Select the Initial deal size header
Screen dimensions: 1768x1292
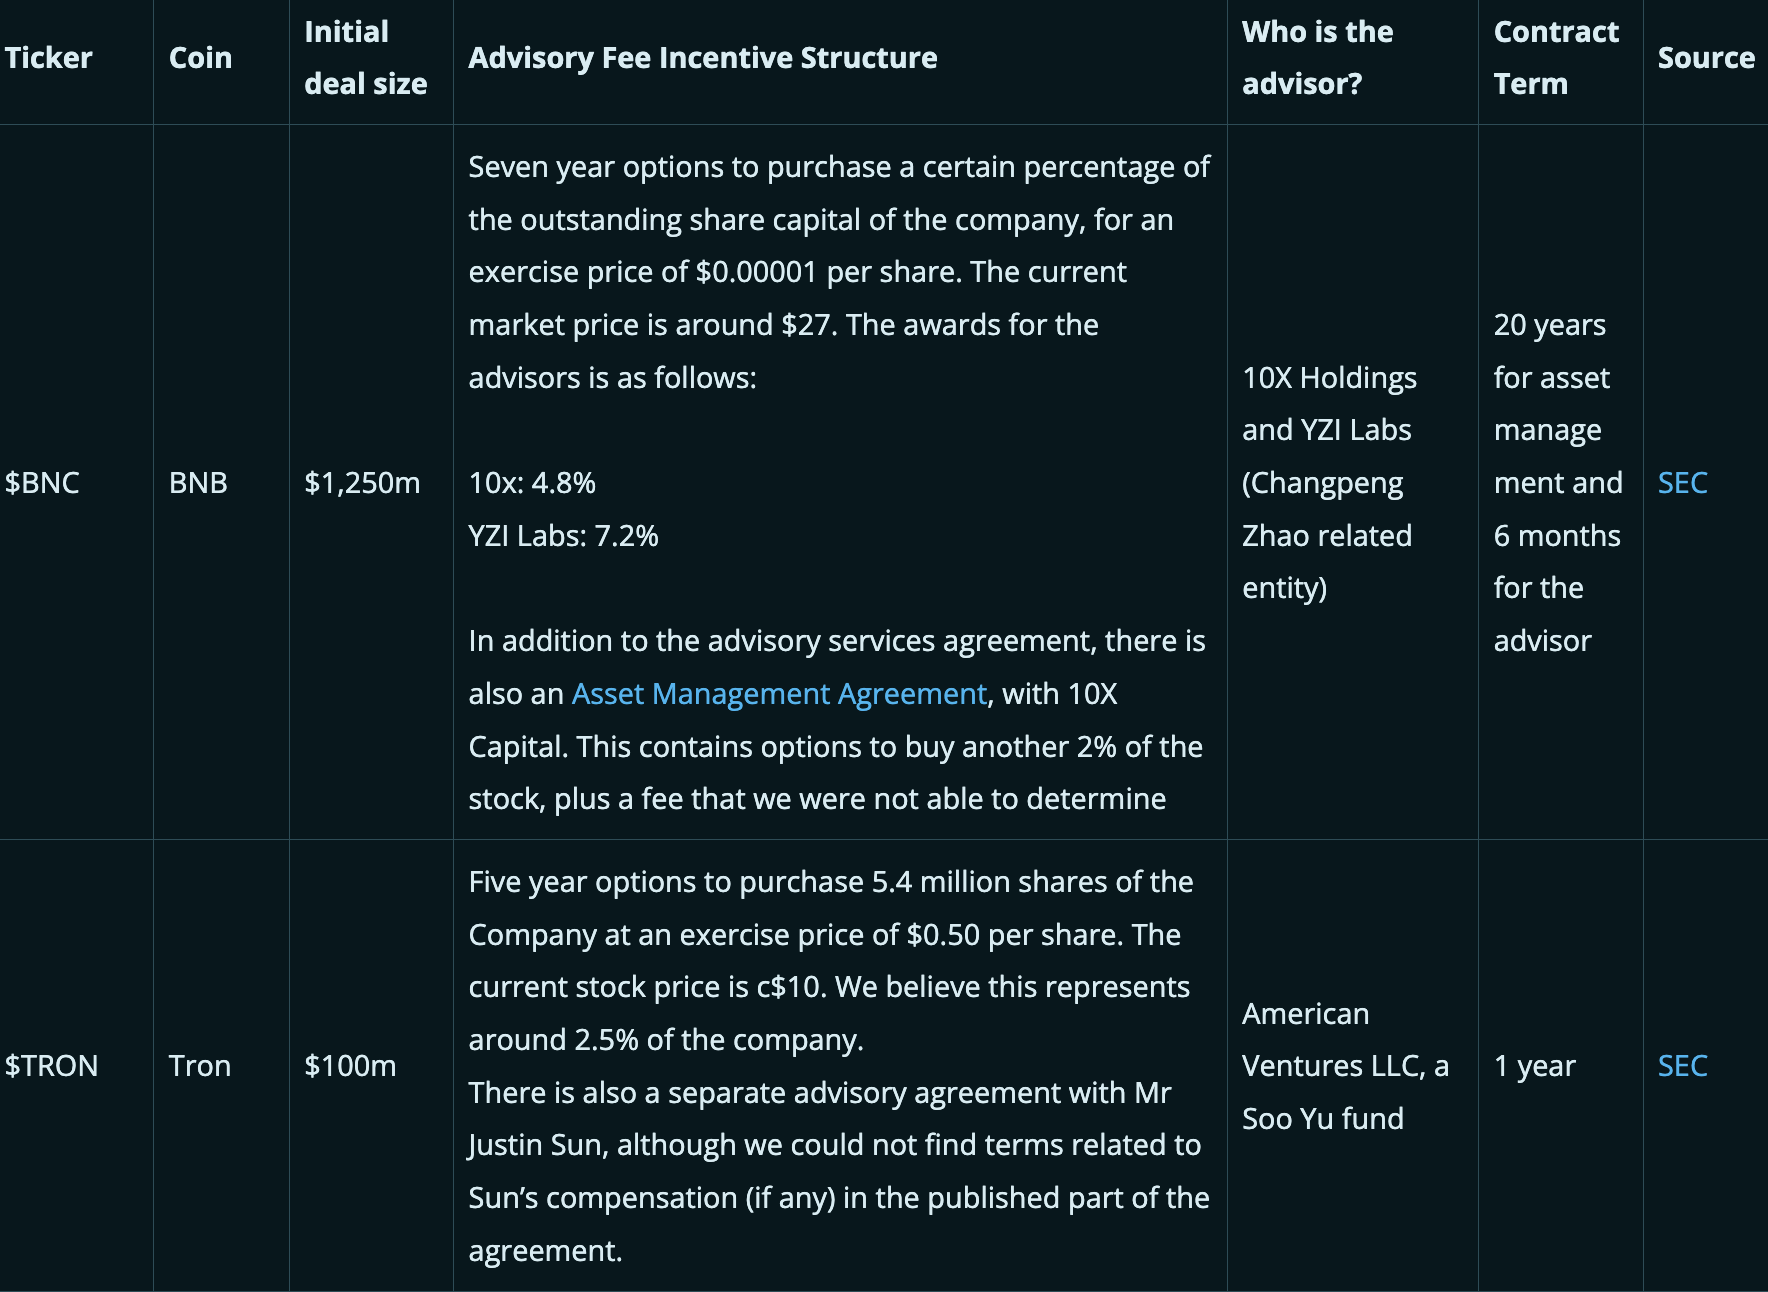tap(365, 58)
